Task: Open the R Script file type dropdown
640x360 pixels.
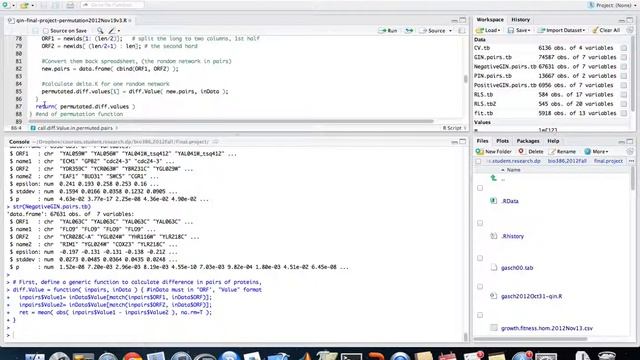Action: pyautogui.click(x=454, y=128)
